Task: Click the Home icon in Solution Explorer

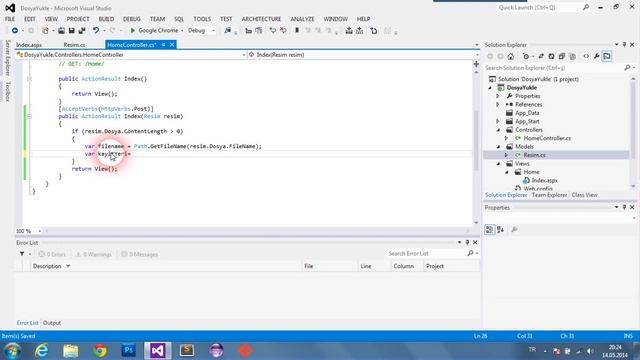Action: 511,56
